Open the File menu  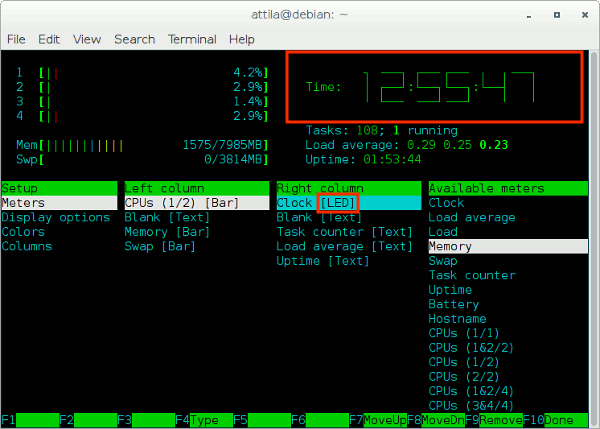(x=16, y=39)
